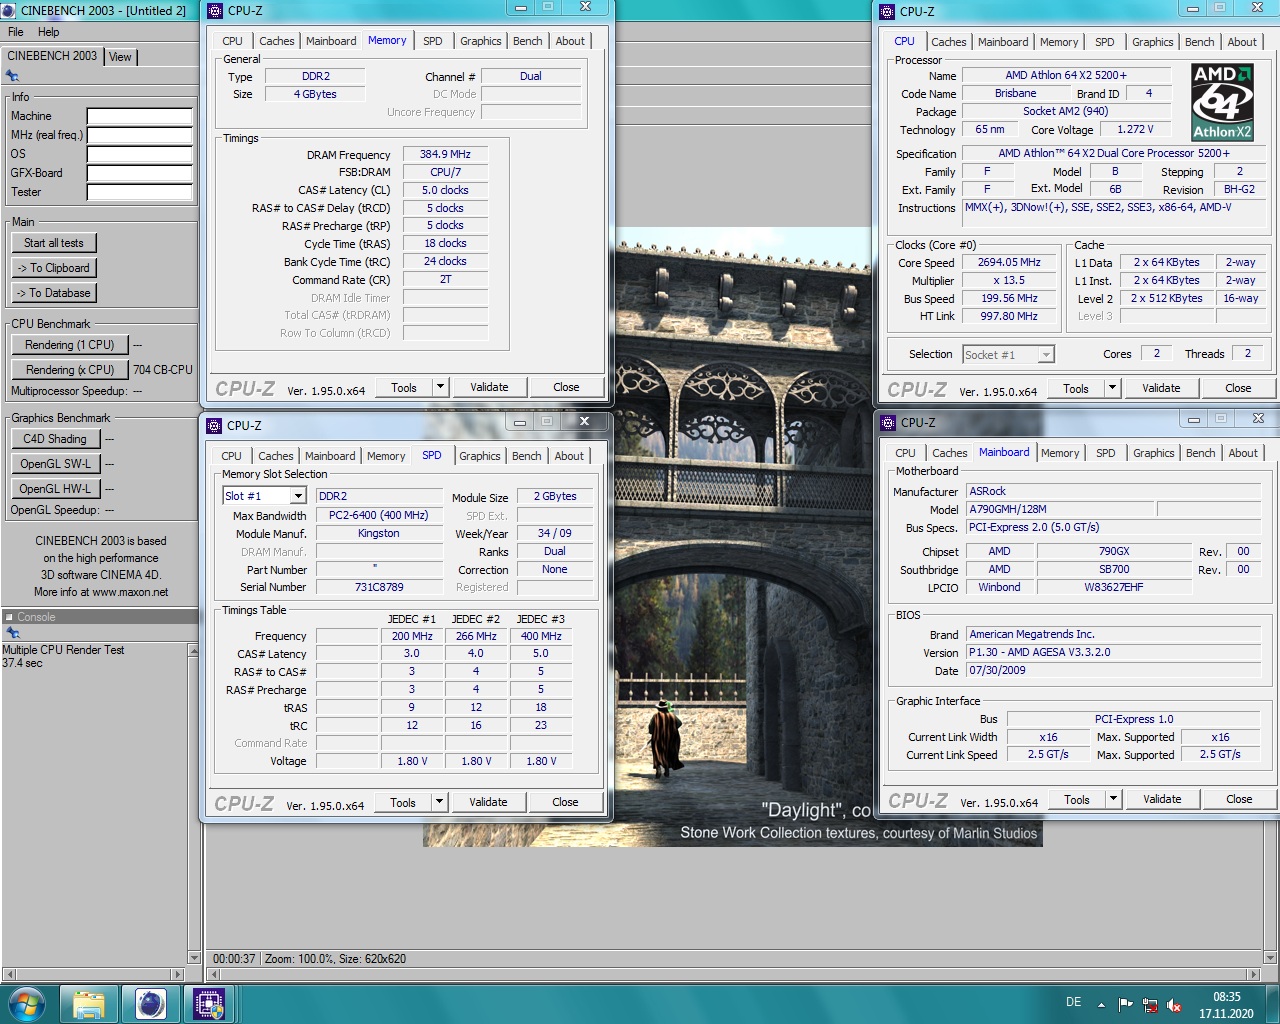Switch to the View tab in Cinebench
Image resolution: width=1280 pixels, height=1024 pixels.
[120, 57]
